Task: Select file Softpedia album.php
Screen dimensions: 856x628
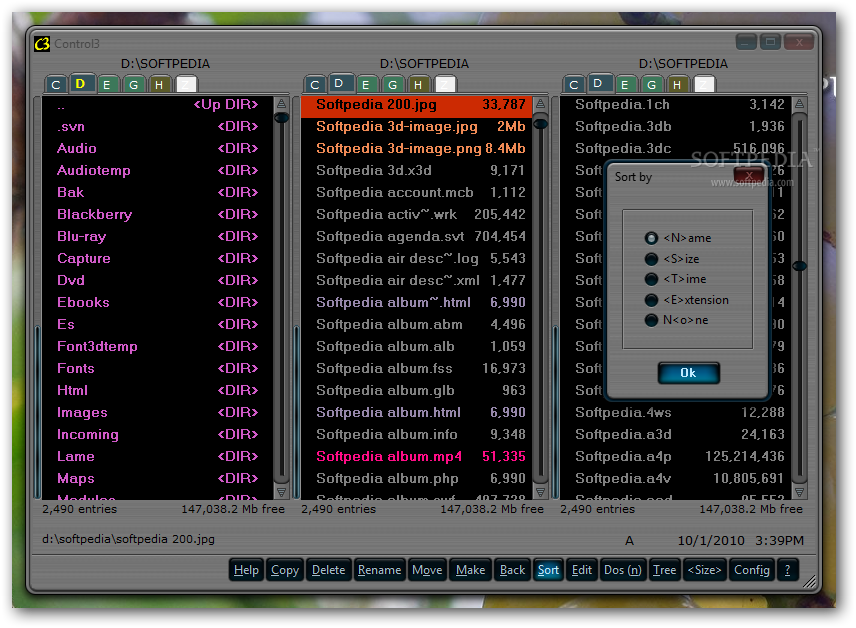Action: click(417, 479)
